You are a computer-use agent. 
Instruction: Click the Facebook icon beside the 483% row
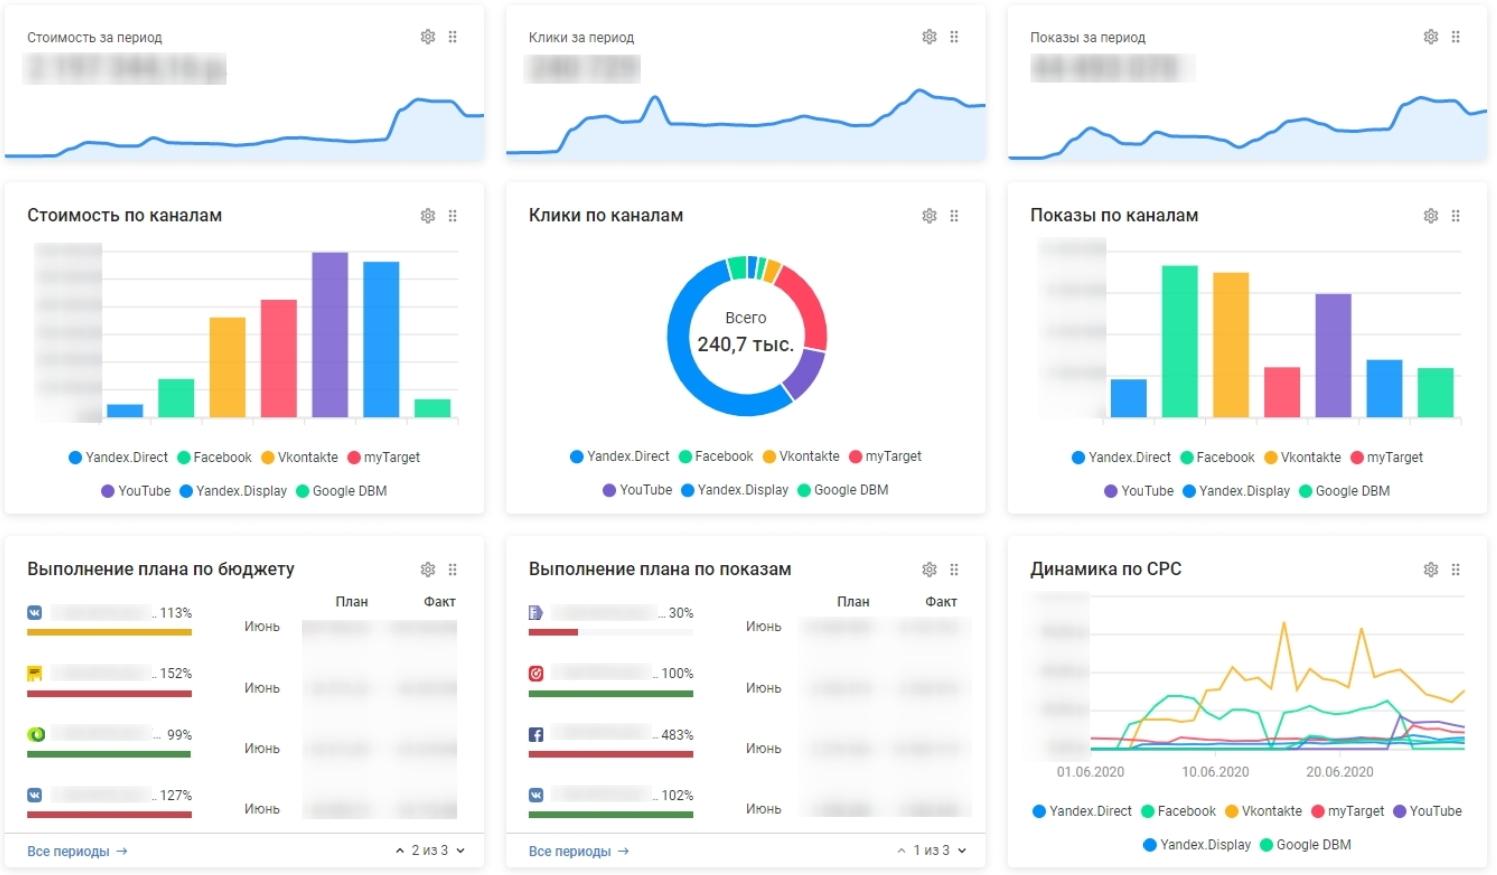coord(536,735)
